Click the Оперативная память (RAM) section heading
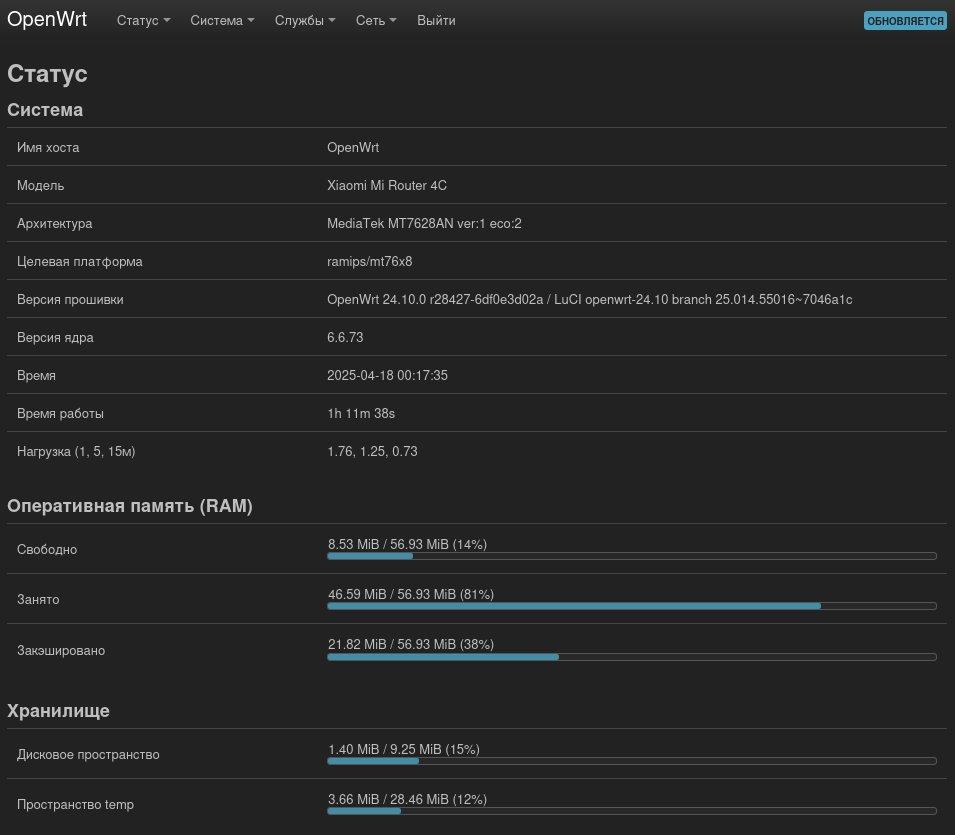955x835 pixels. click(x=130, y=507)
